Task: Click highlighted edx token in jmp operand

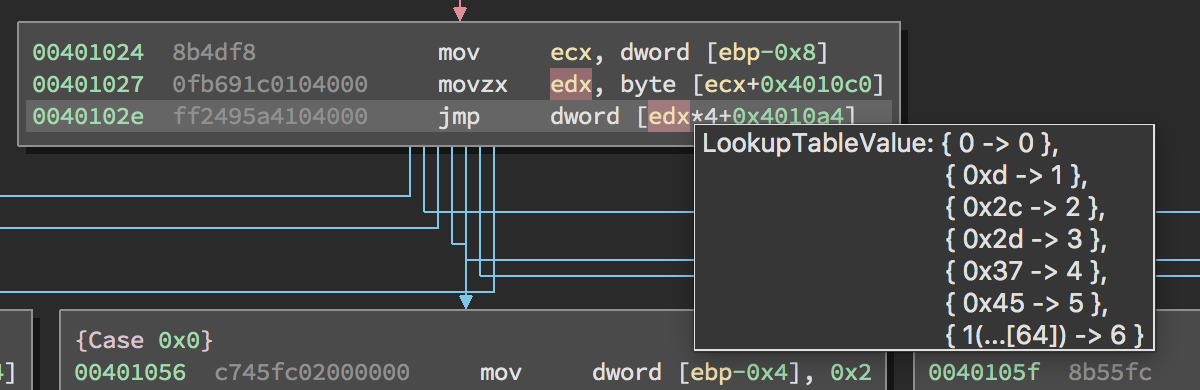Action: [669, 116]
